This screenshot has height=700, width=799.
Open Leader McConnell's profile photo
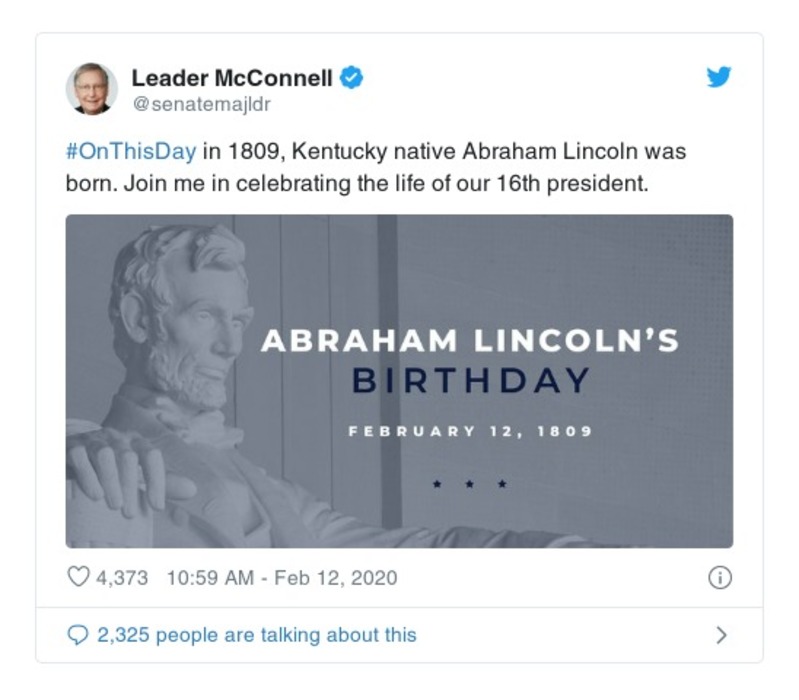pos(91,89)
